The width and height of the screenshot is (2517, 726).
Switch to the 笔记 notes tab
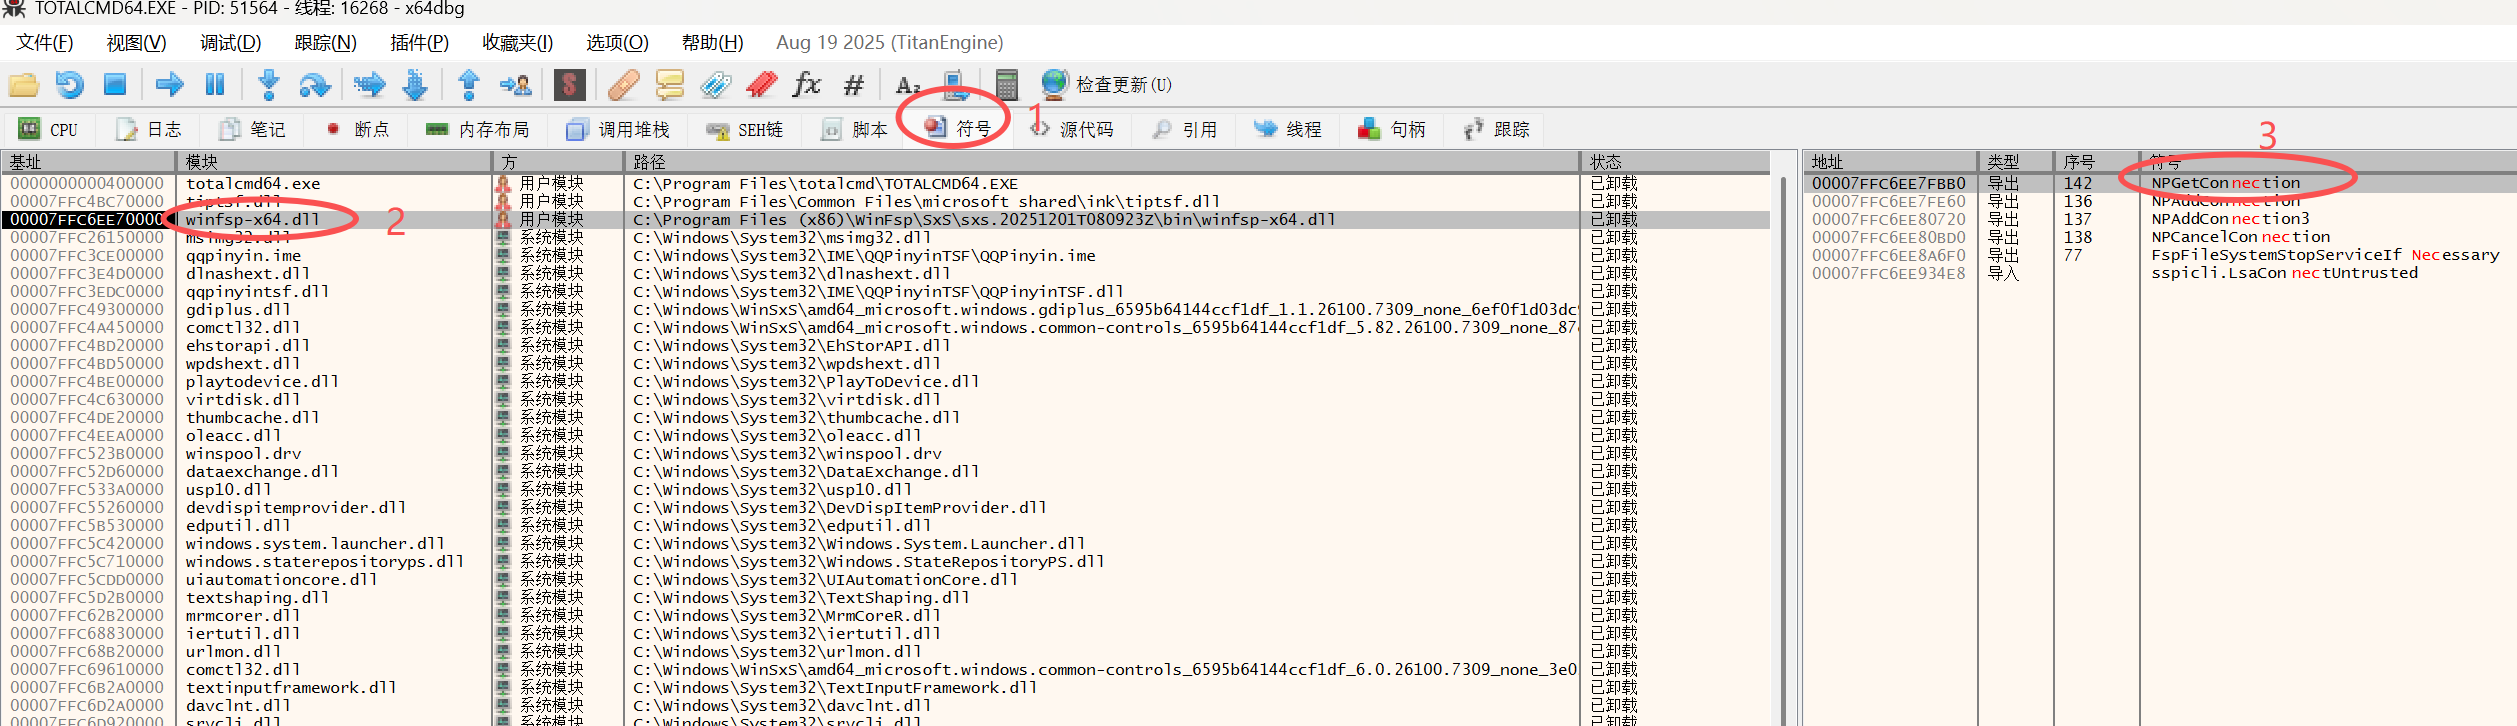pyautogui.click(x=253, y=129)
